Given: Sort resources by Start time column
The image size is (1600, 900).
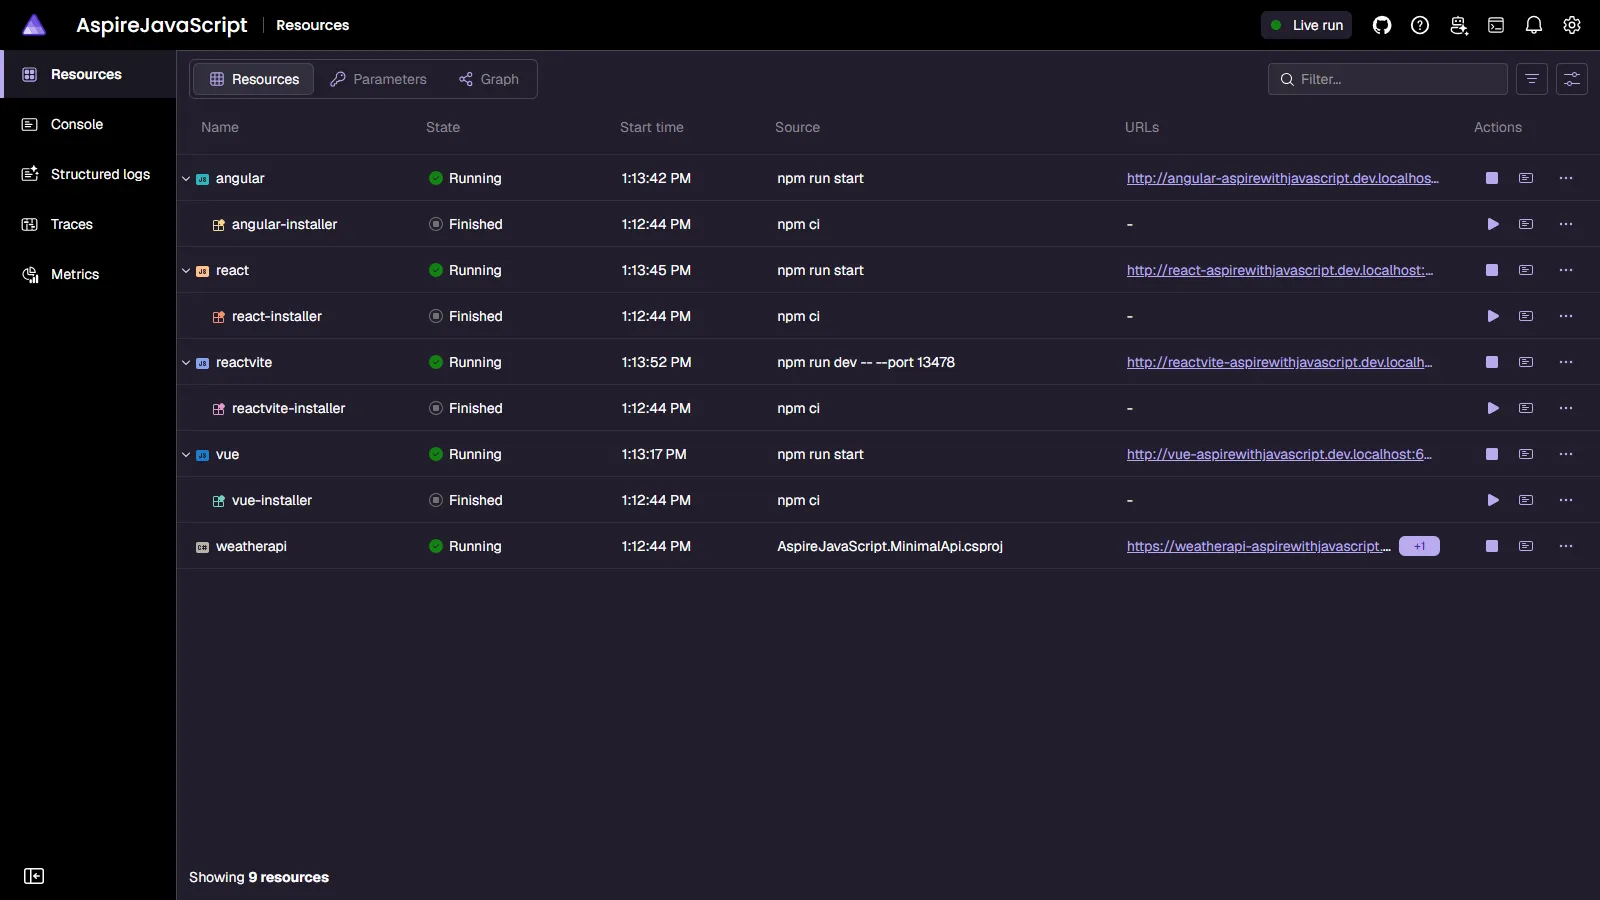Looking at the screenshot, I should [x=652, y=127].
